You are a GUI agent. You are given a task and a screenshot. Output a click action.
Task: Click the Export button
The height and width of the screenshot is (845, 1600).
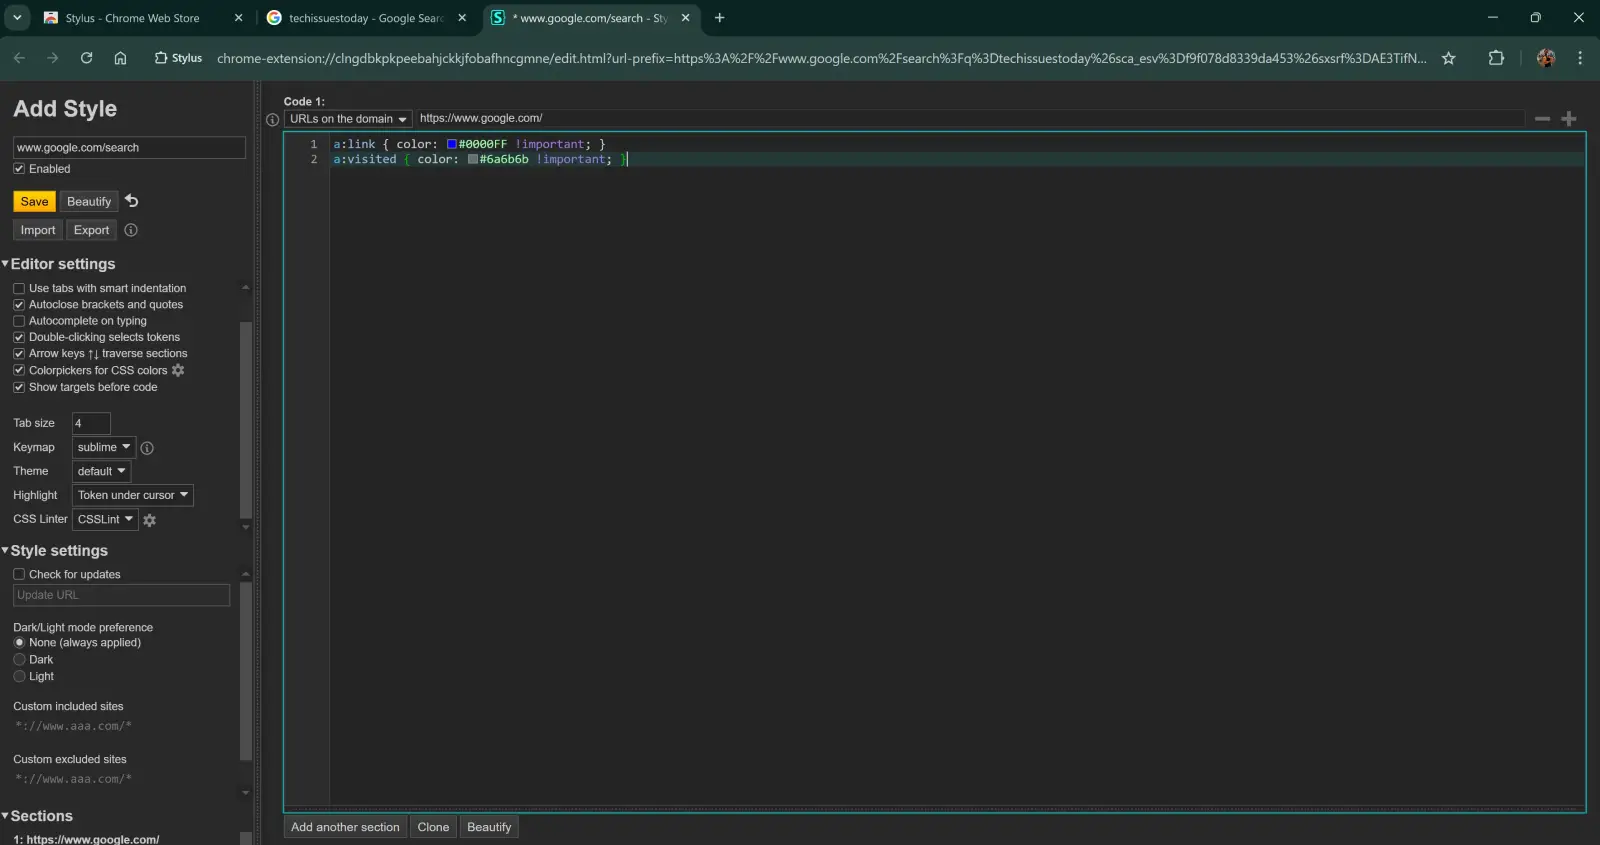click(x=91, y=230)
